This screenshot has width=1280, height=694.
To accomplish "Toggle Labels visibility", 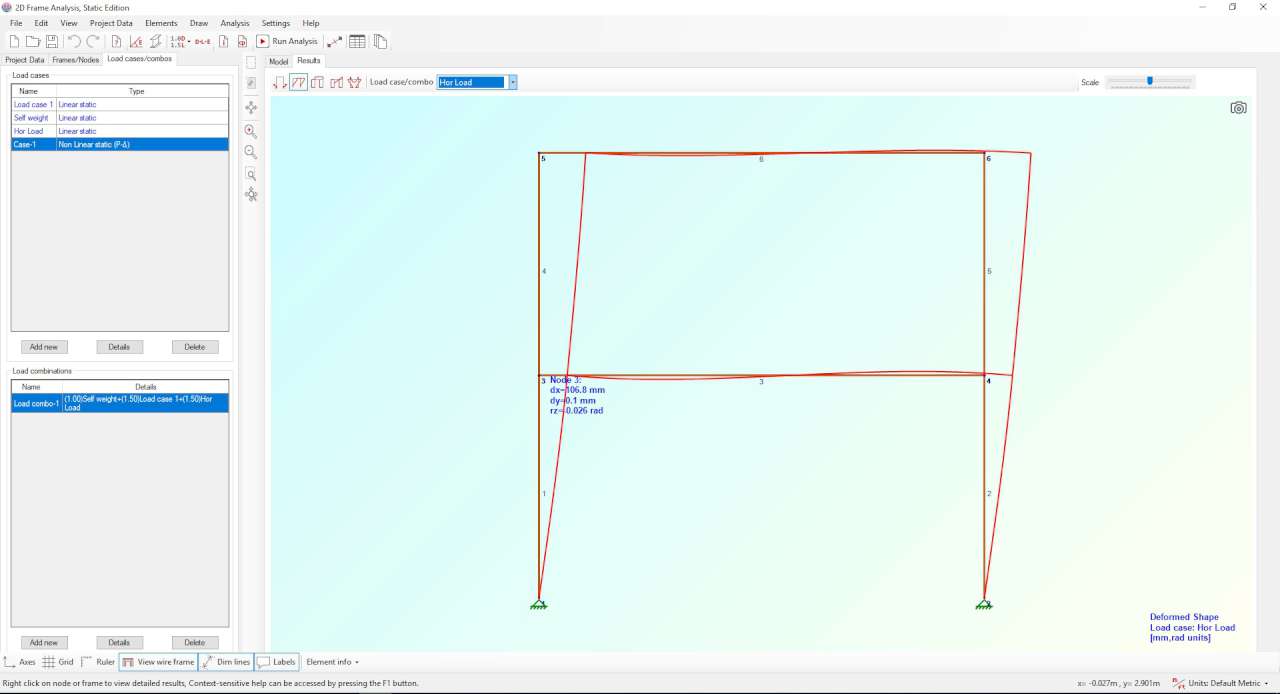I will (276, 662).
